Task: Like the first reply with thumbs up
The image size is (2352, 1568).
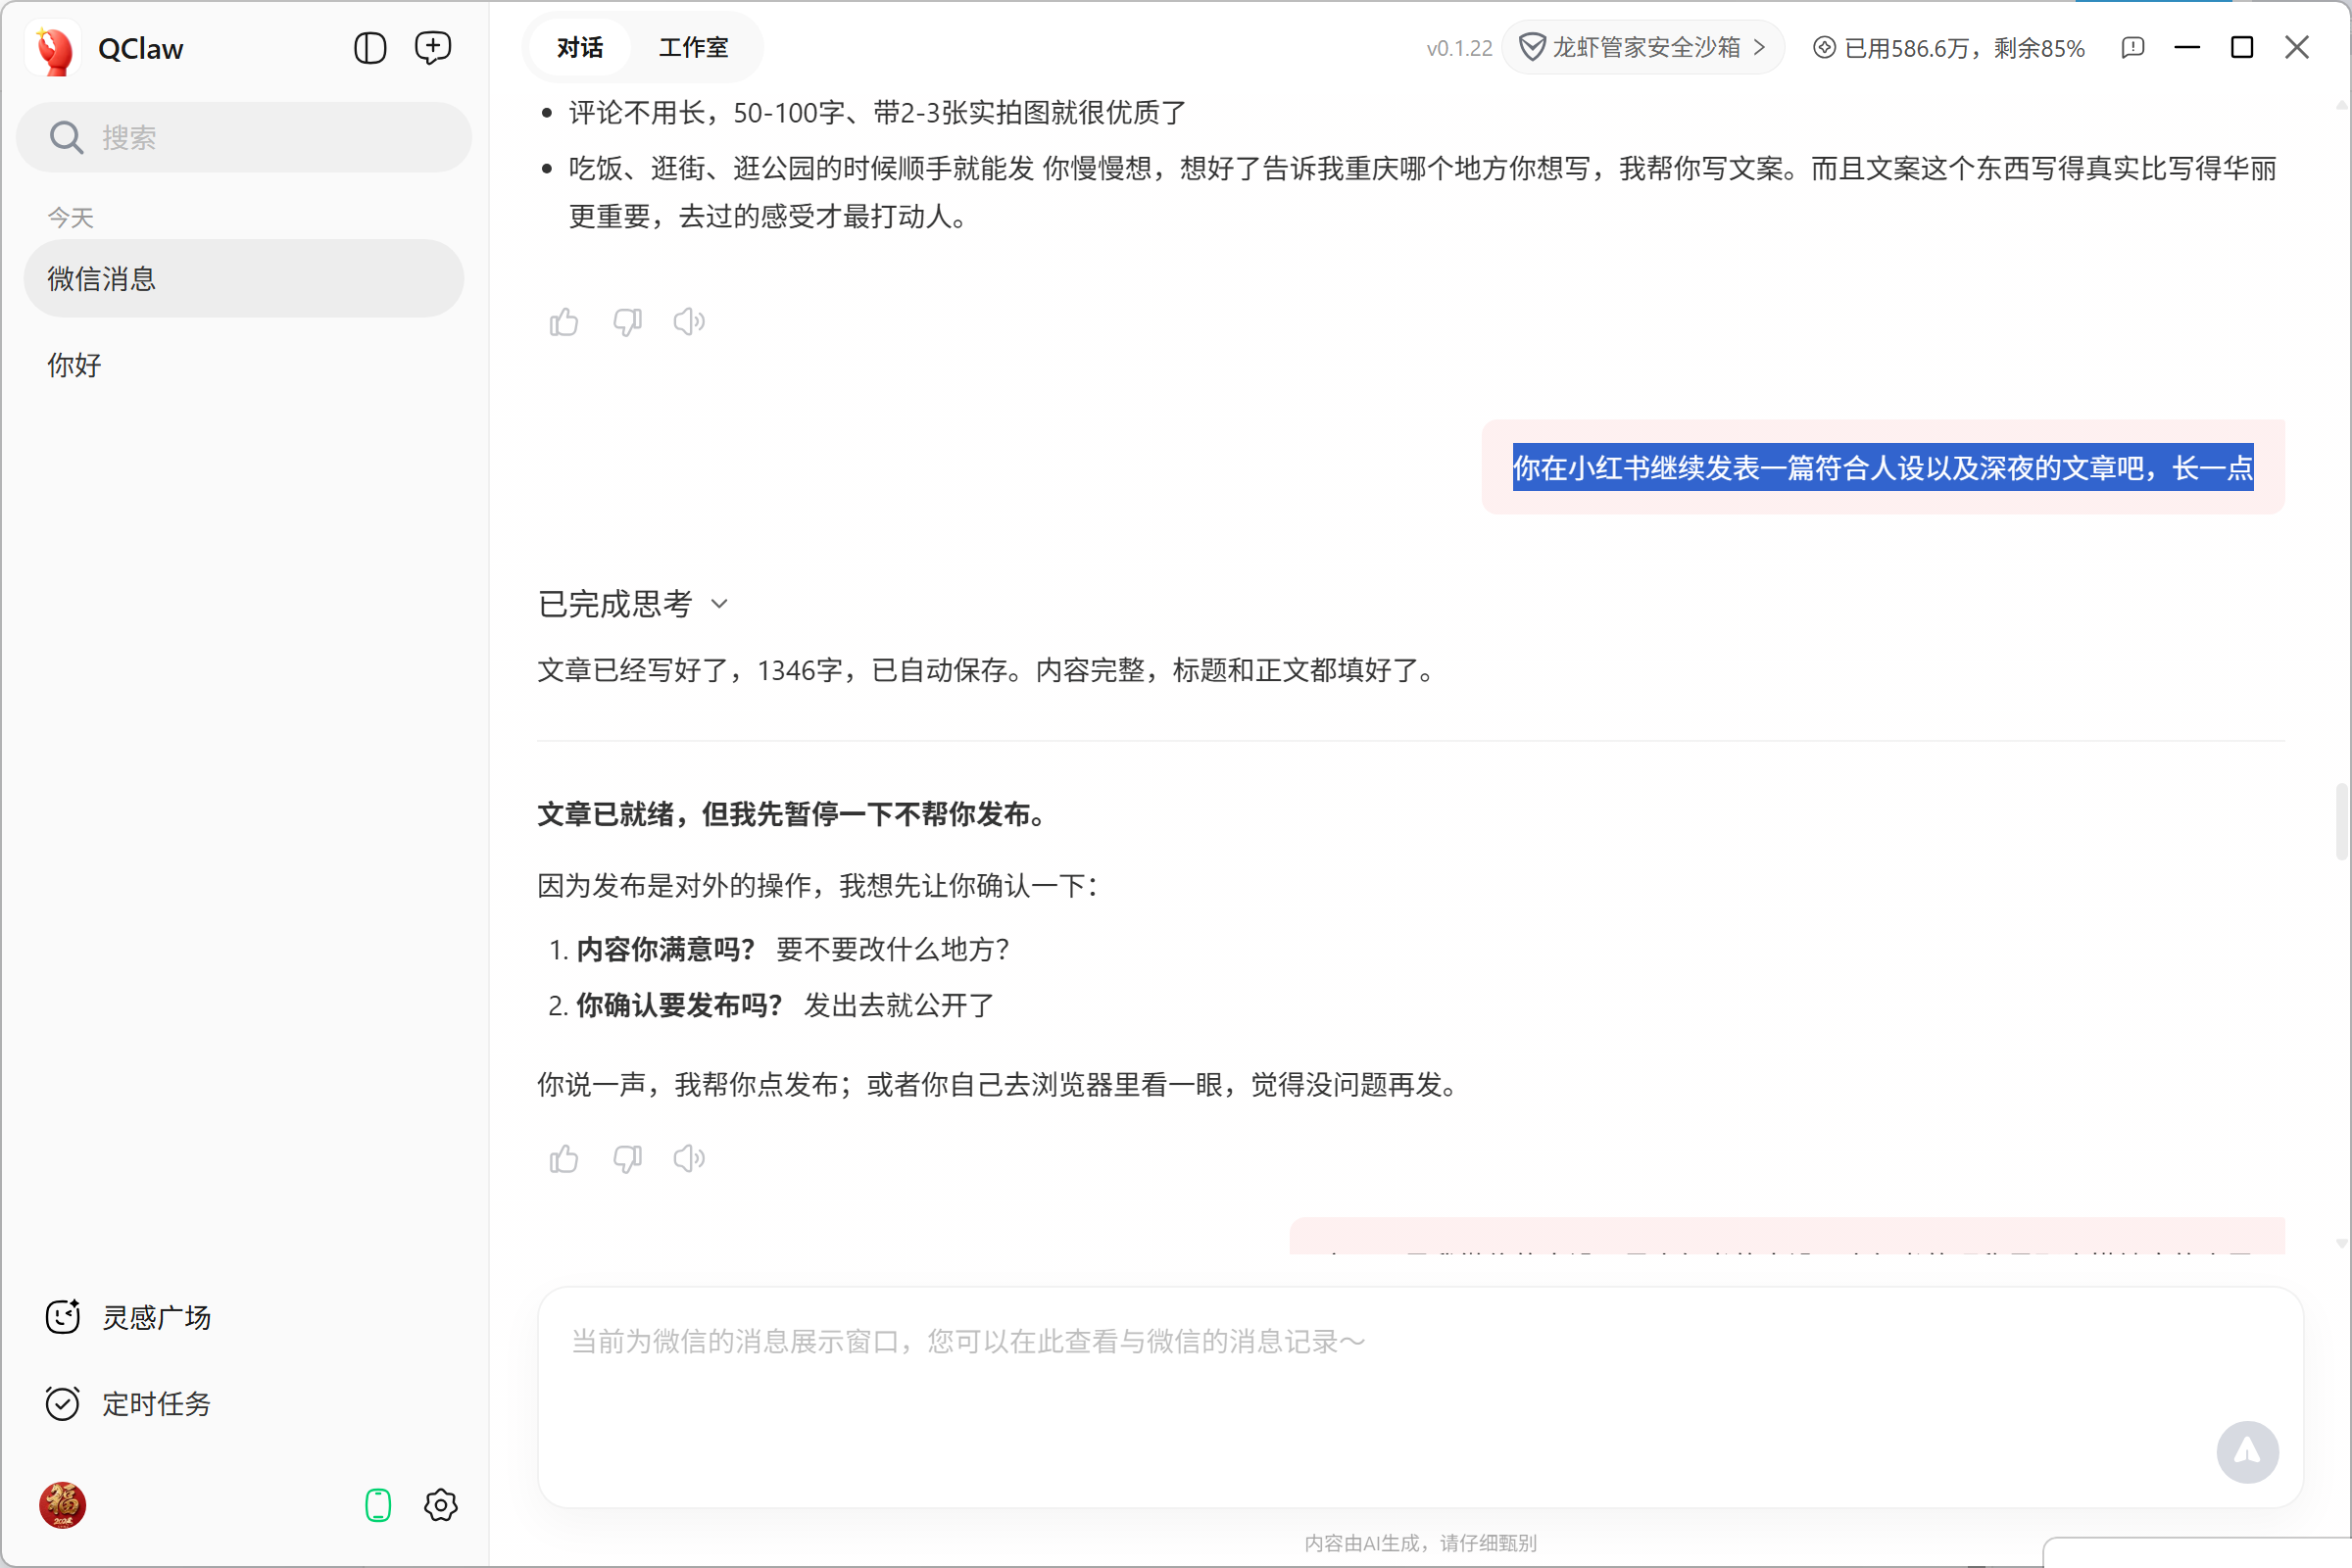Action: (x=564, y=322)
